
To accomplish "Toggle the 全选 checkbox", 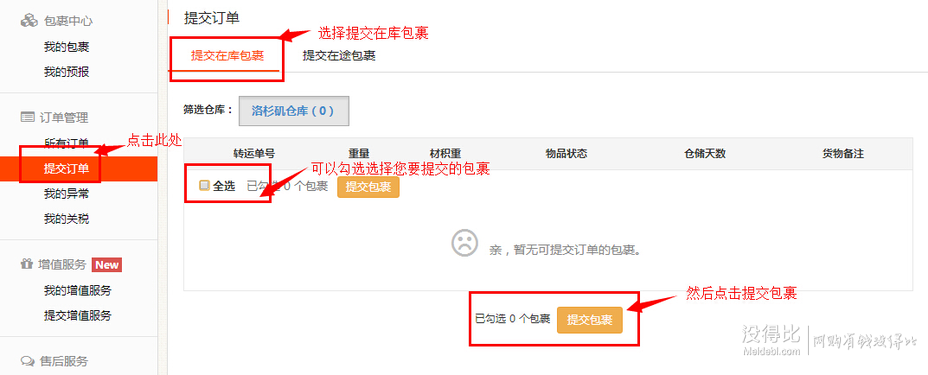I will click(x=204, y=186).
